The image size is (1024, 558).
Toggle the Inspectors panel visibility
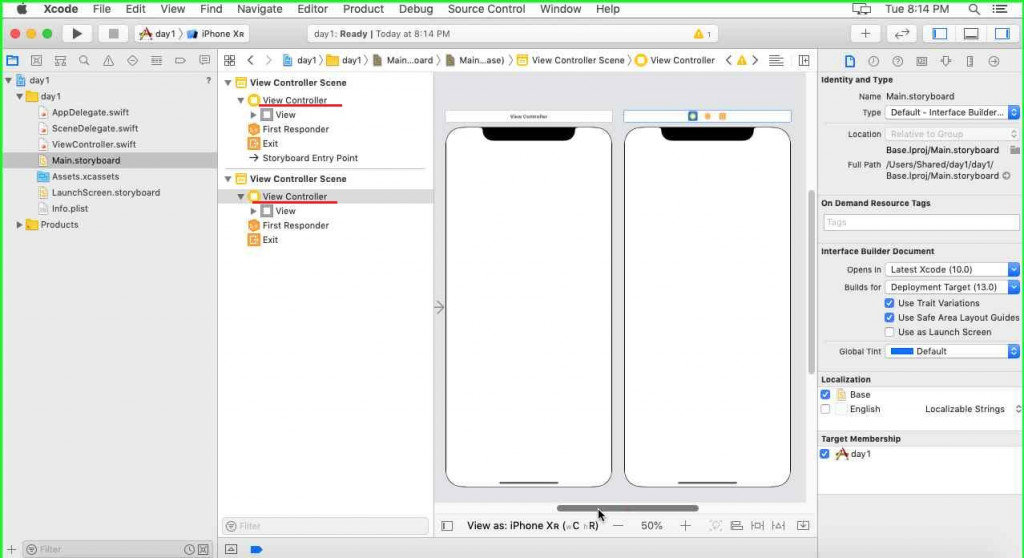[1002, 33]
